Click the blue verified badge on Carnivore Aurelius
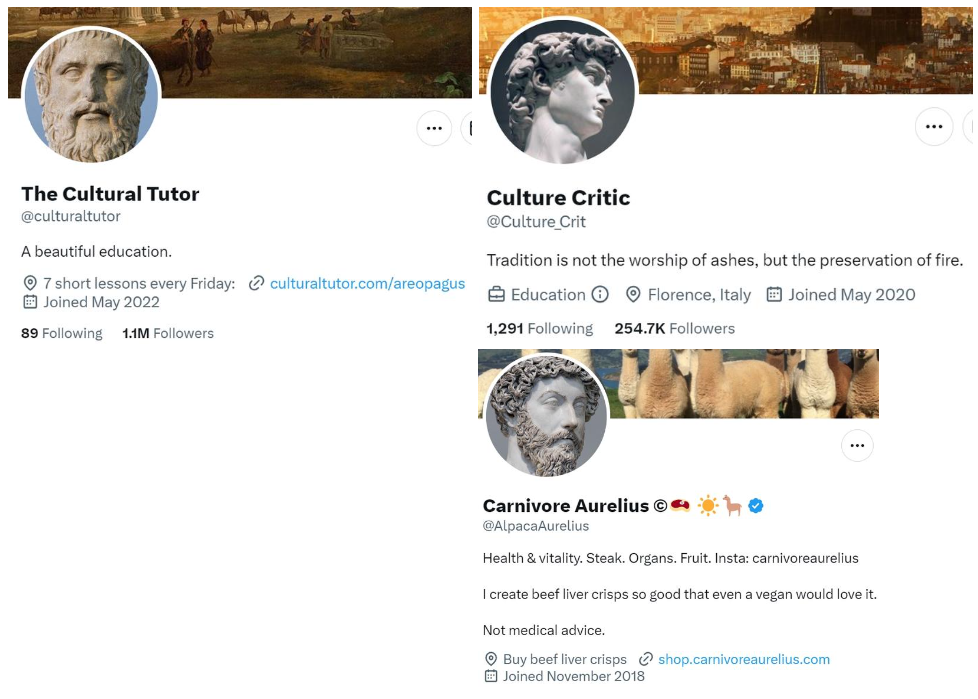 [x=756, y=506]
